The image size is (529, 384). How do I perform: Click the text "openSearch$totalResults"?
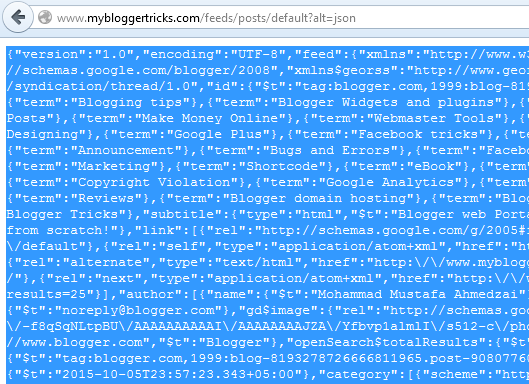386,342
